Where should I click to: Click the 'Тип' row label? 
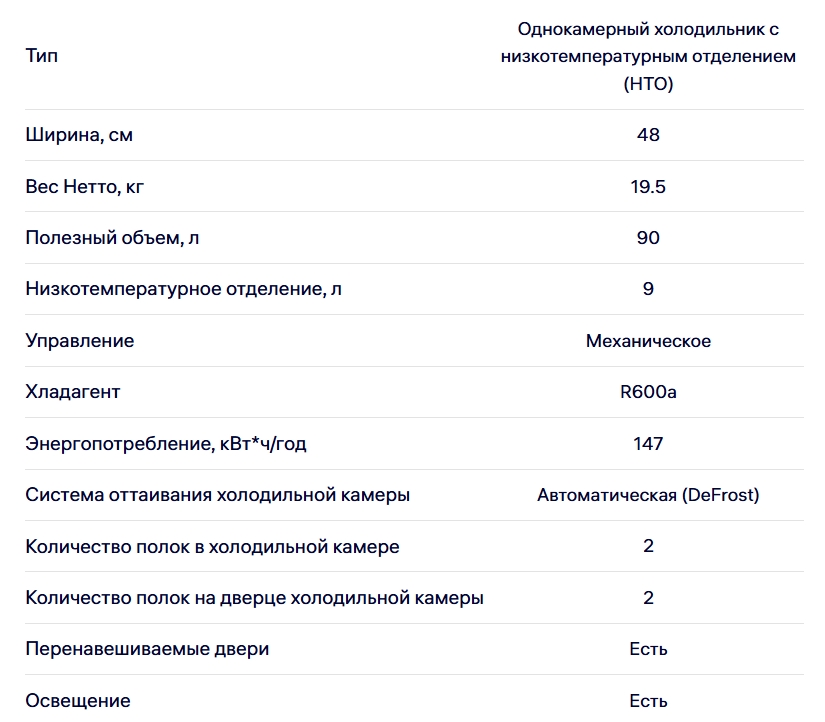(42, 55)
